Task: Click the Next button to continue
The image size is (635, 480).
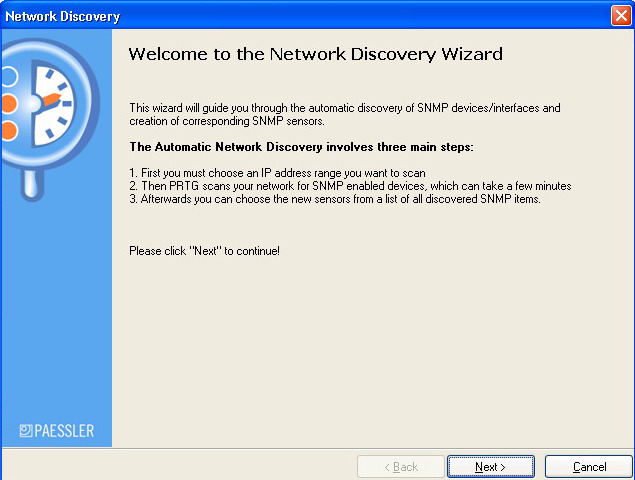Action: (x=490, y=467)
